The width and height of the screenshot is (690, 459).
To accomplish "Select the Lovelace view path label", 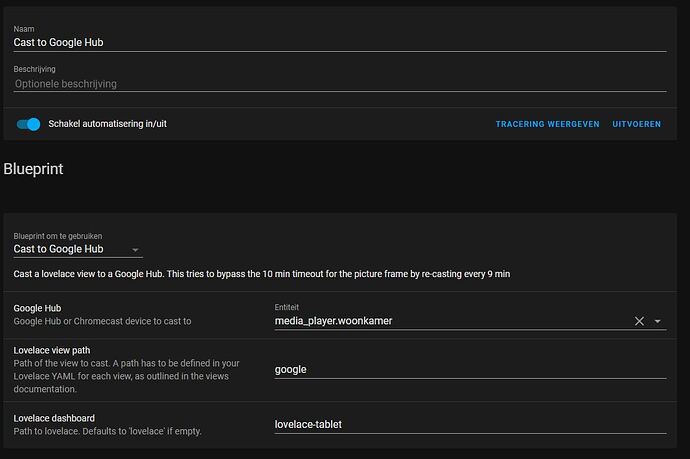I will coord(52,350).
